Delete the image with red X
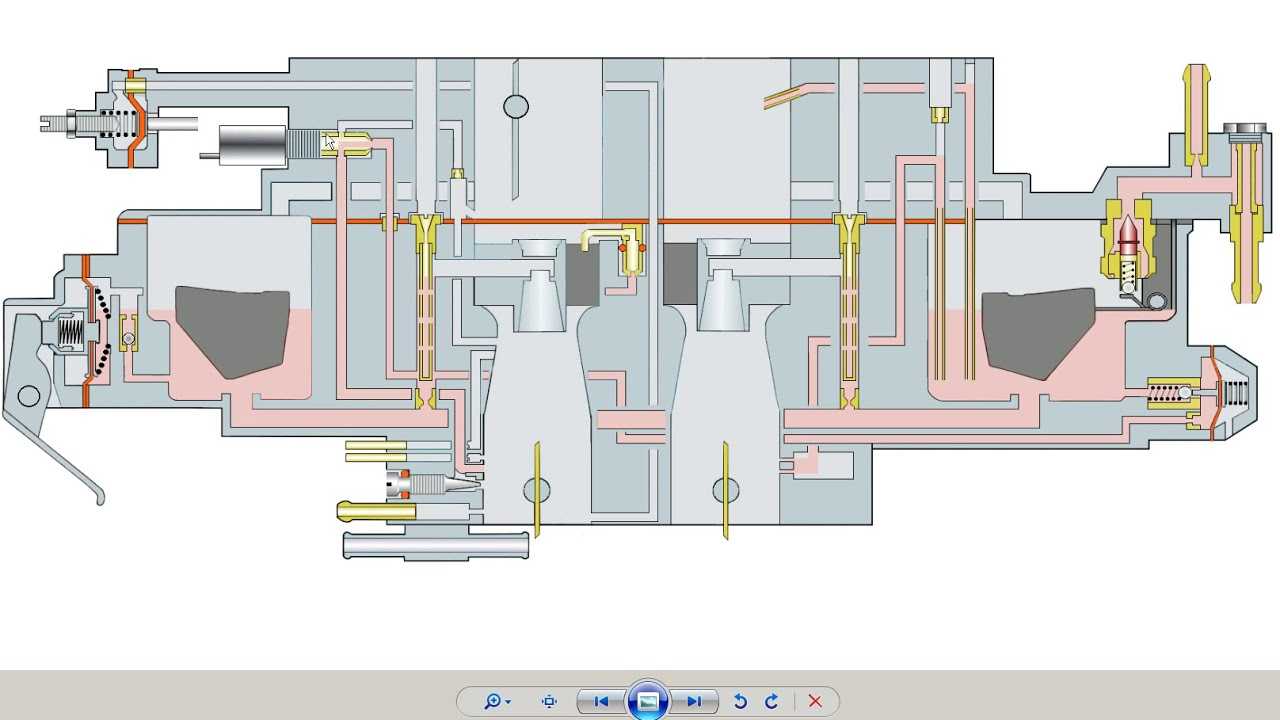The height and width of the screenshot is (720, 1280). 815,702
